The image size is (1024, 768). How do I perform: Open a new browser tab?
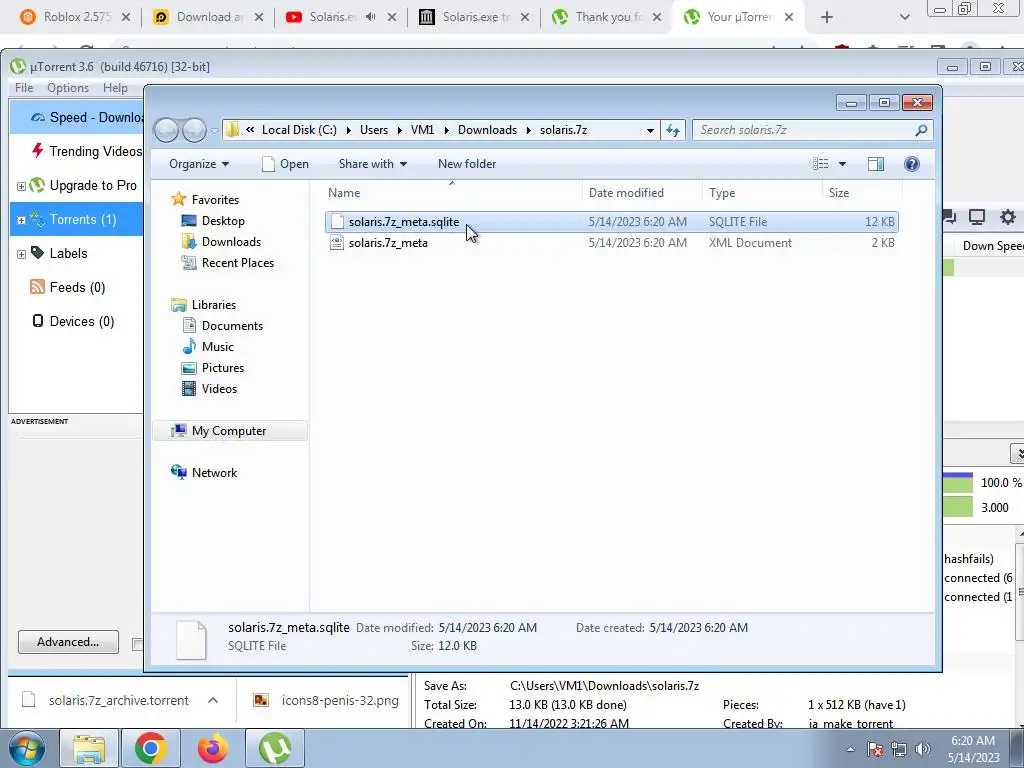(827, 17)
